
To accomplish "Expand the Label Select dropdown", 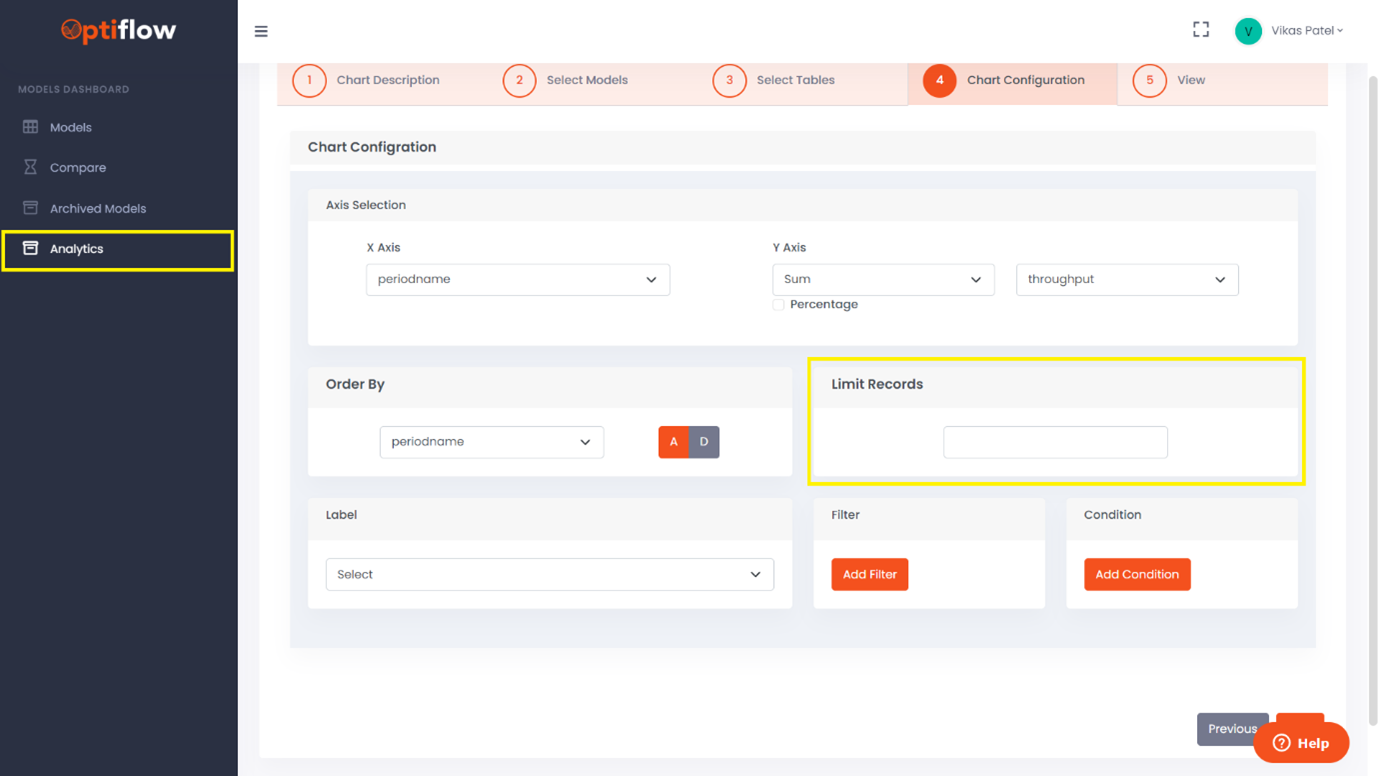I will (549, 574).
